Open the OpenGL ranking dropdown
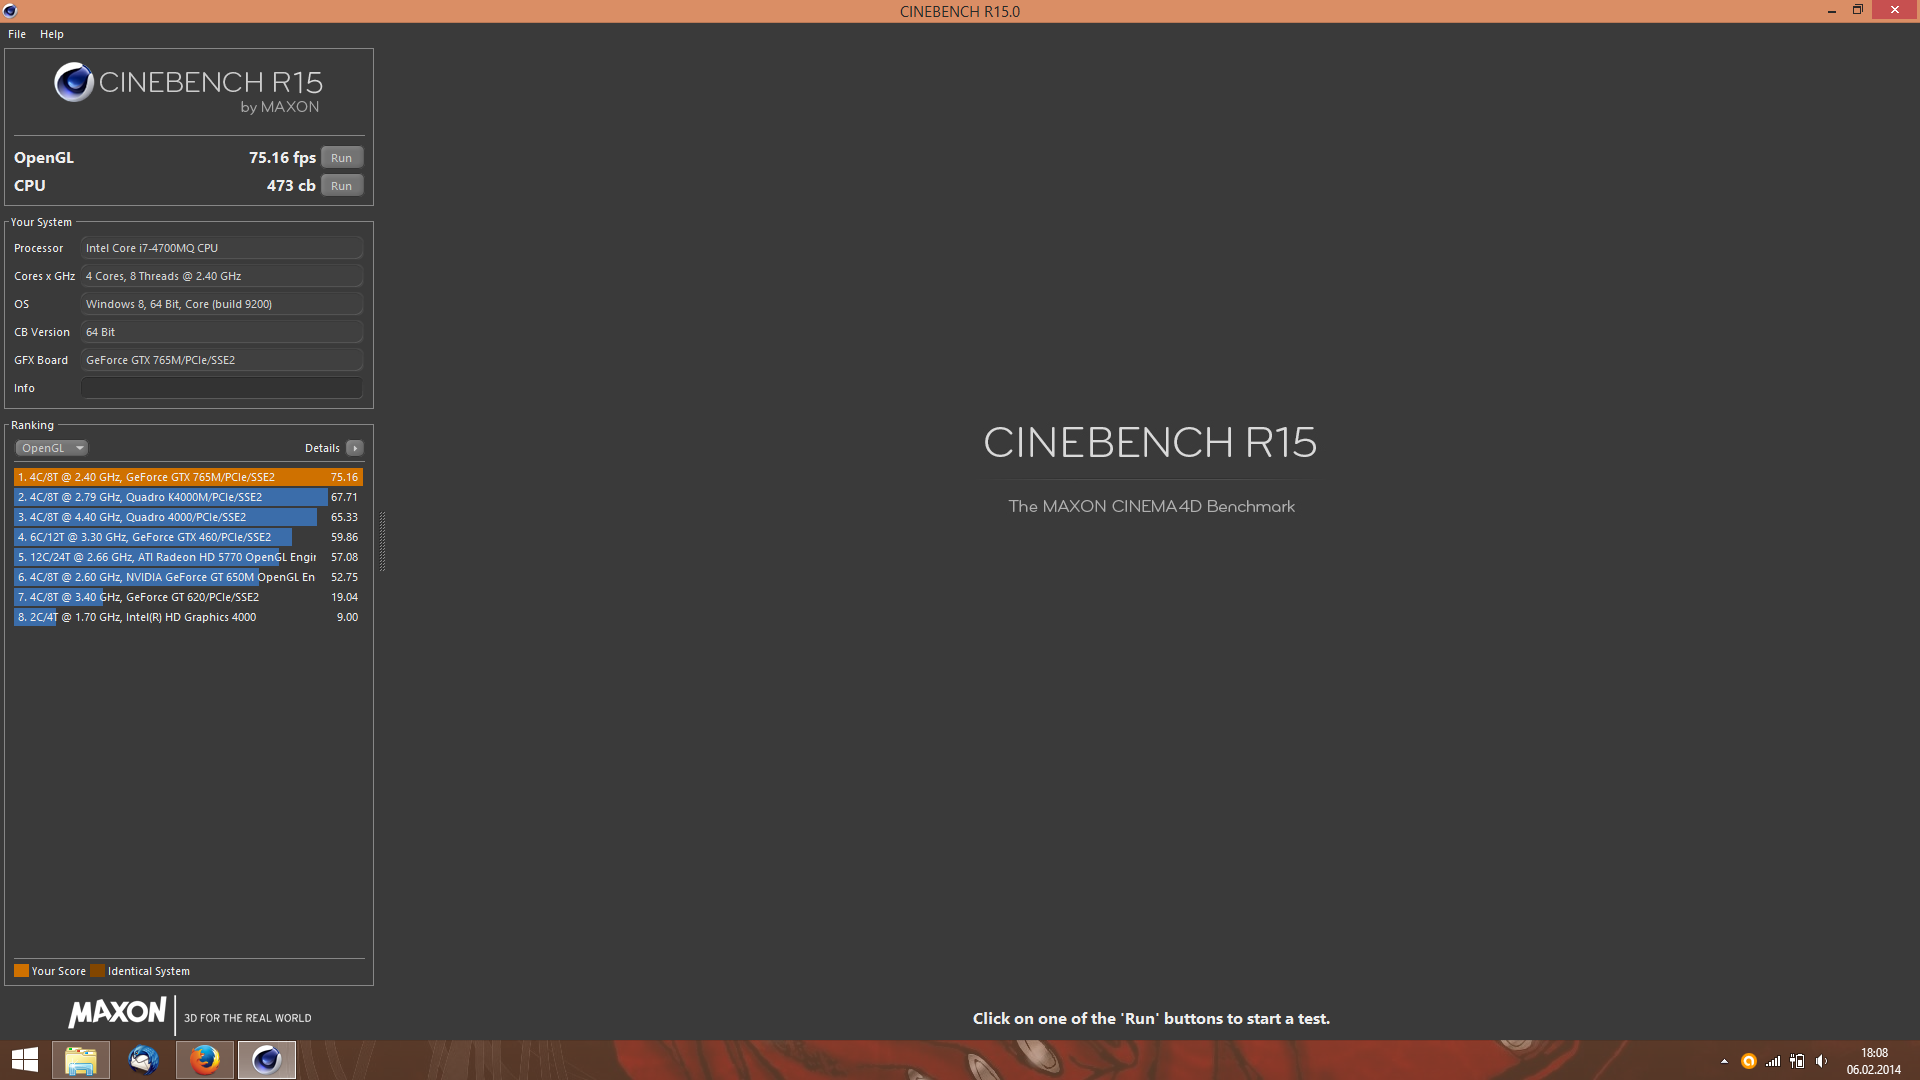The image size is (1920, 1080). (x=52, y=448)
